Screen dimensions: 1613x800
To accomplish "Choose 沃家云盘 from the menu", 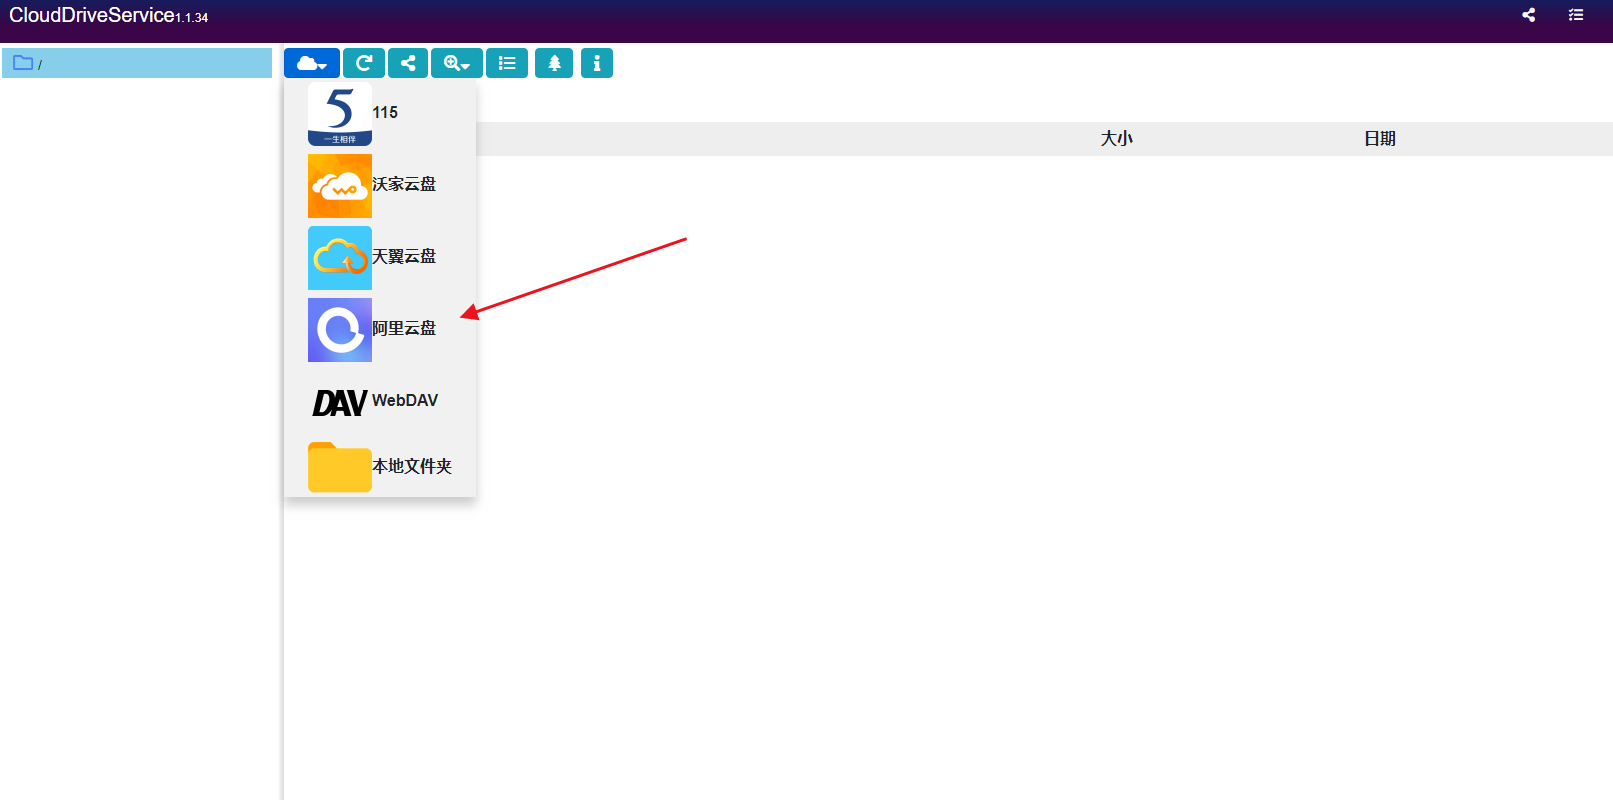I will pos(380,185).
